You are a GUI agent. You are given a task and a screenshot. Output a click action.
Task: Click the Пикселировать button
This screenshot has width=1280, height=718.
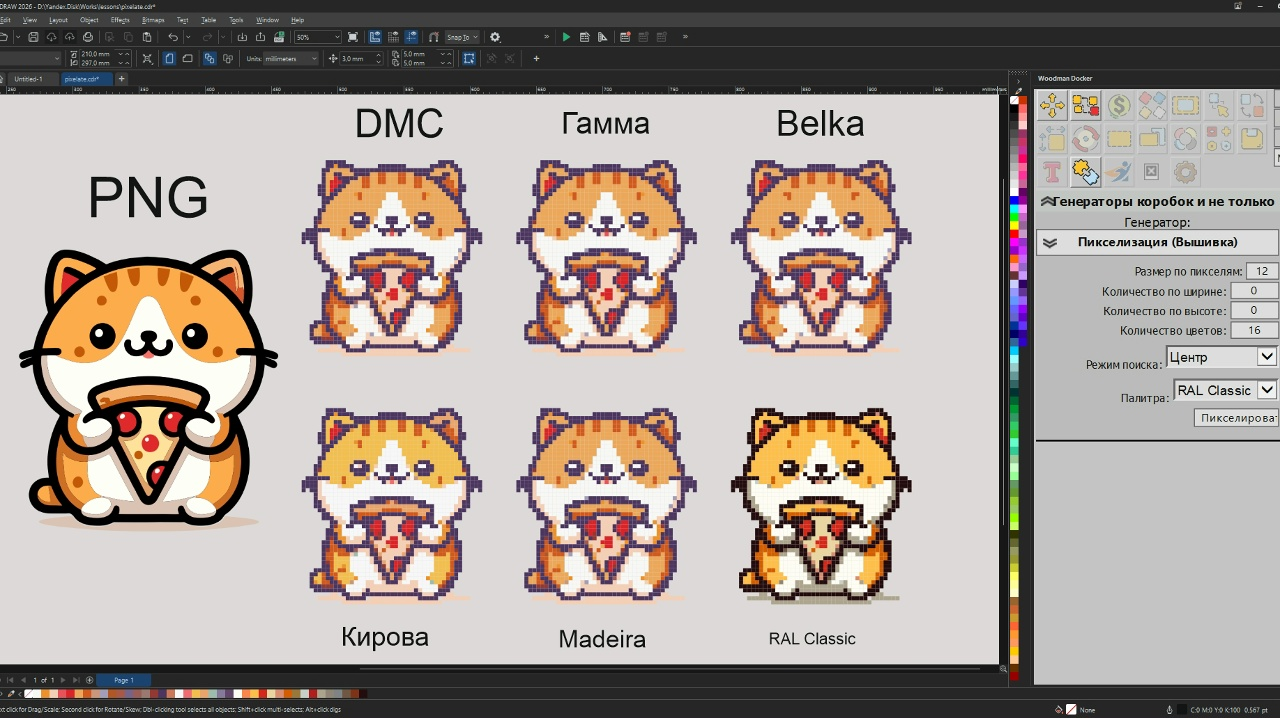[x=1237, y=418]
